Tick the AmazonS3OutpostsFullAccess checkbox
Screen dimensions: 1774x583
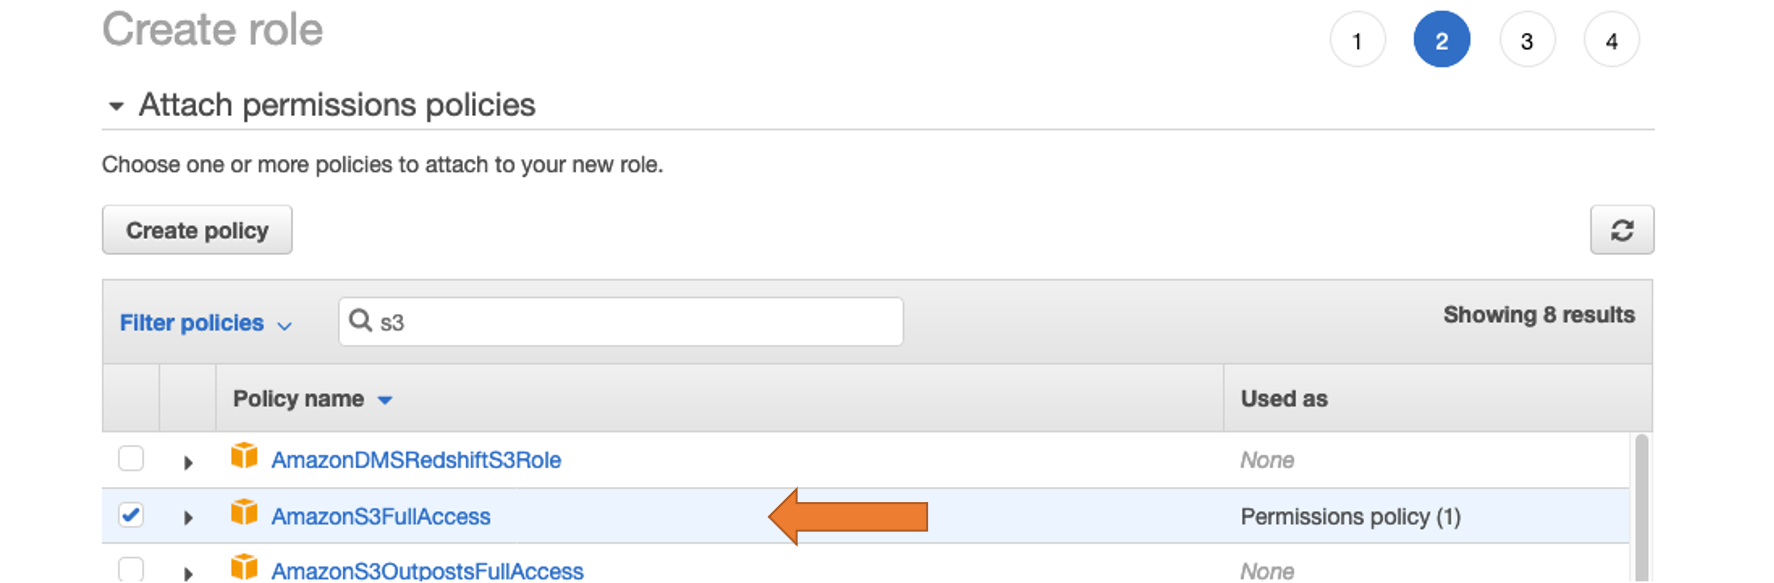(x=131, y=569)
